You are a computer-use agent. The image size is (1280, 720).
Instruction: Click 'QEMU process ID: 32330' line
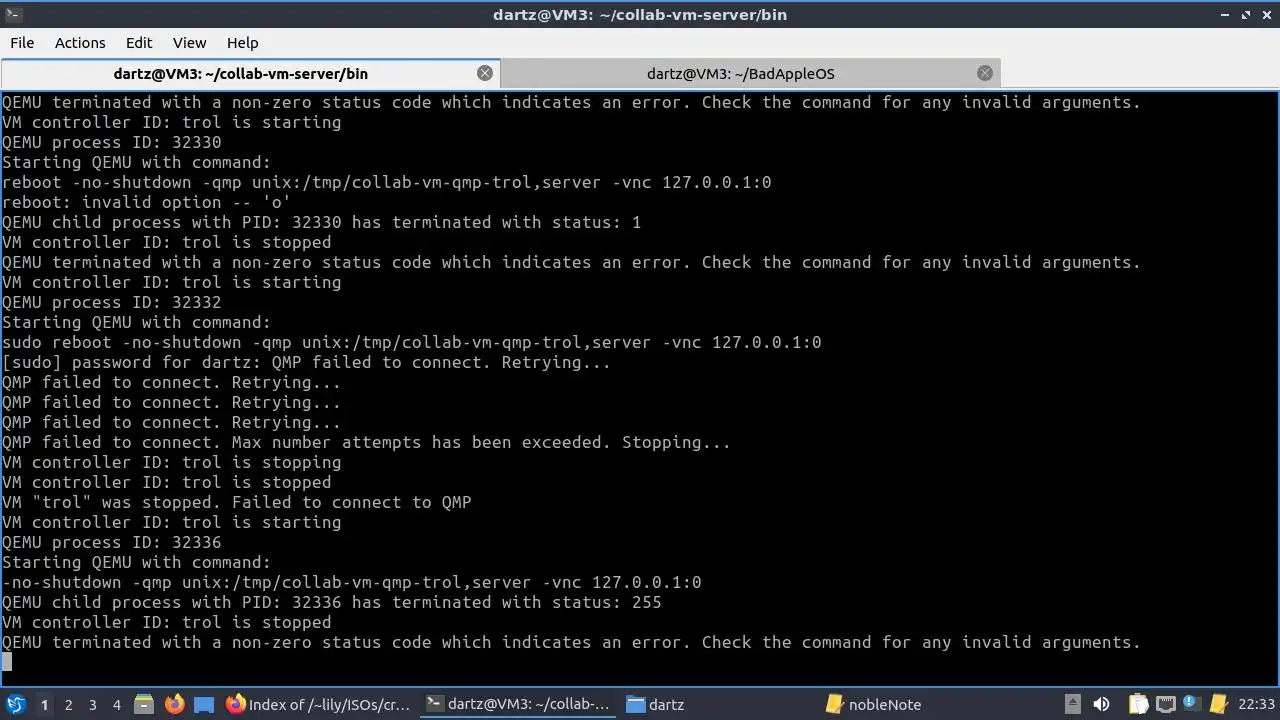pyautogui.click(x=111, y=142)
